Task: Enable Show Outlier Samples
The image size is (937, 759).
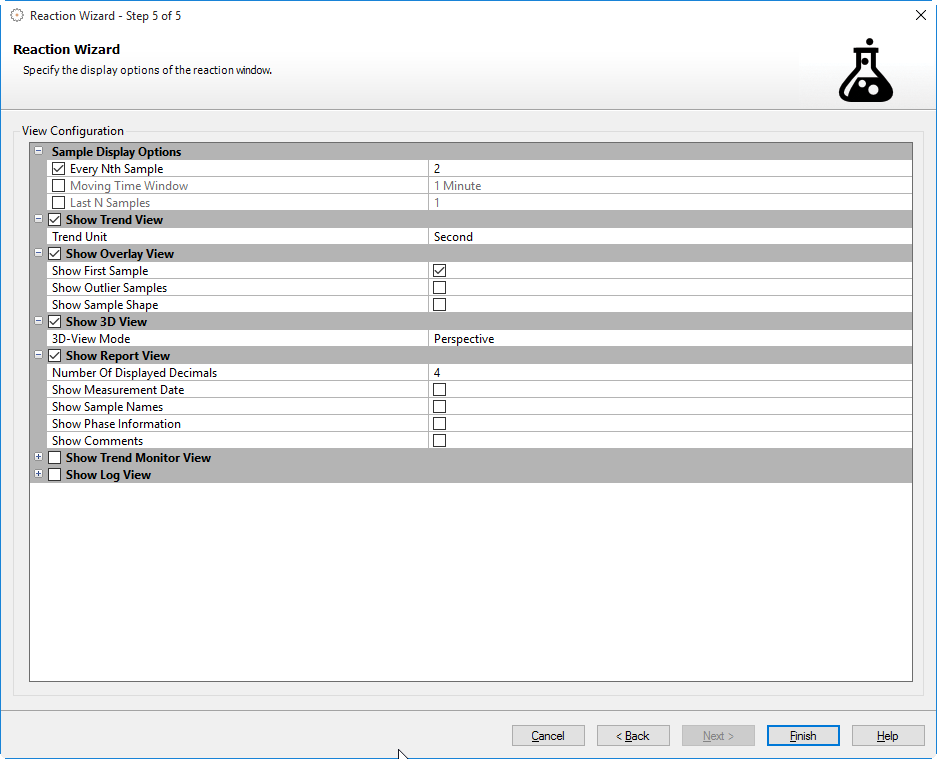Action: pyautogui.click(x=439, y=288)
